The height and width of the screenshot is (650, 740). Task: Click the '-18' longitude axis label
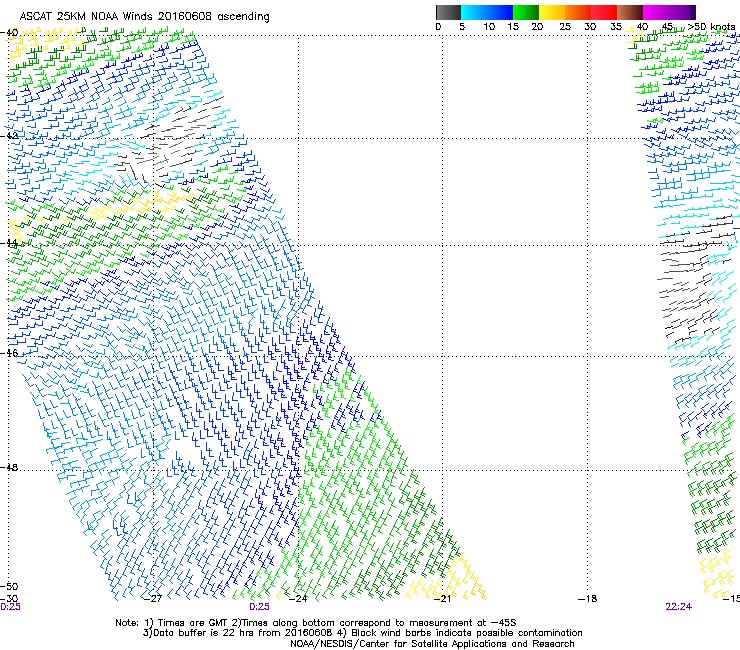[x=588, y=599]
